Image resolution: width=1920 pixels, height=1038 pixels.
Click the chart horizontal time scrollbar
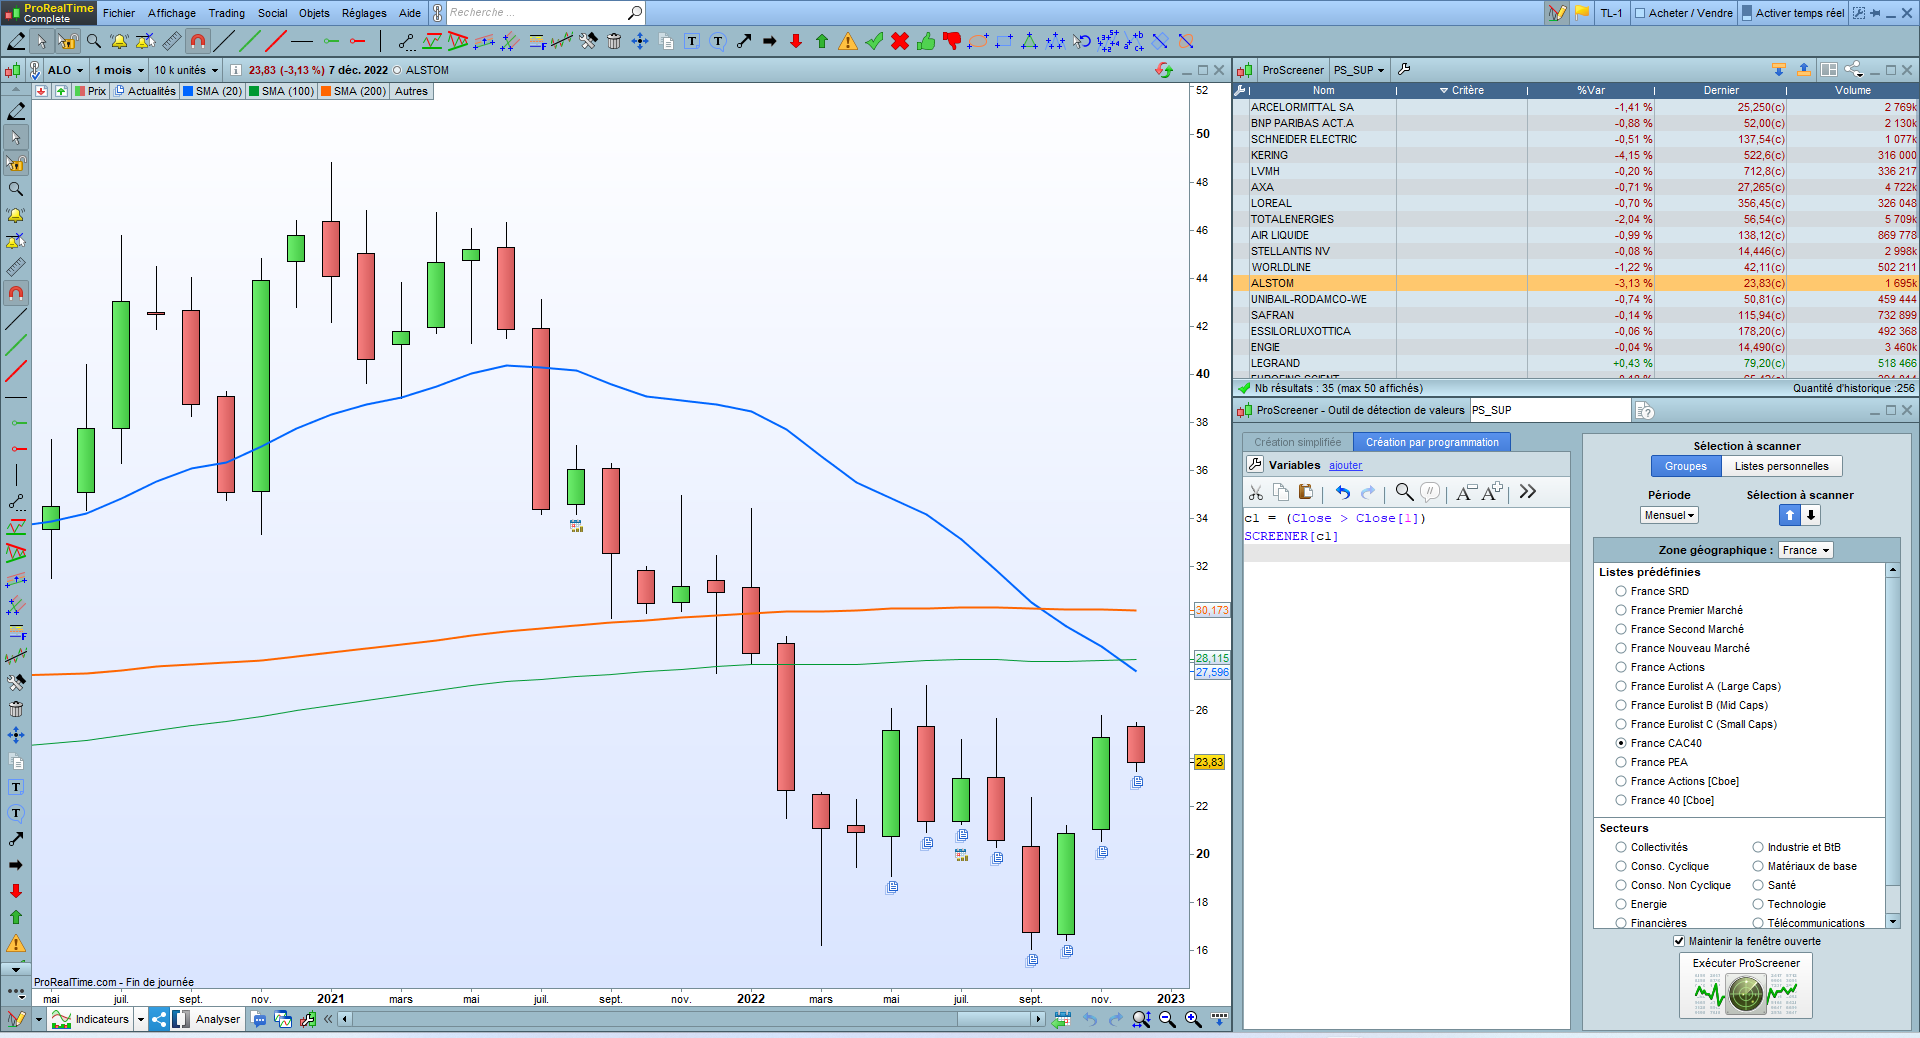coord(693,1019)
